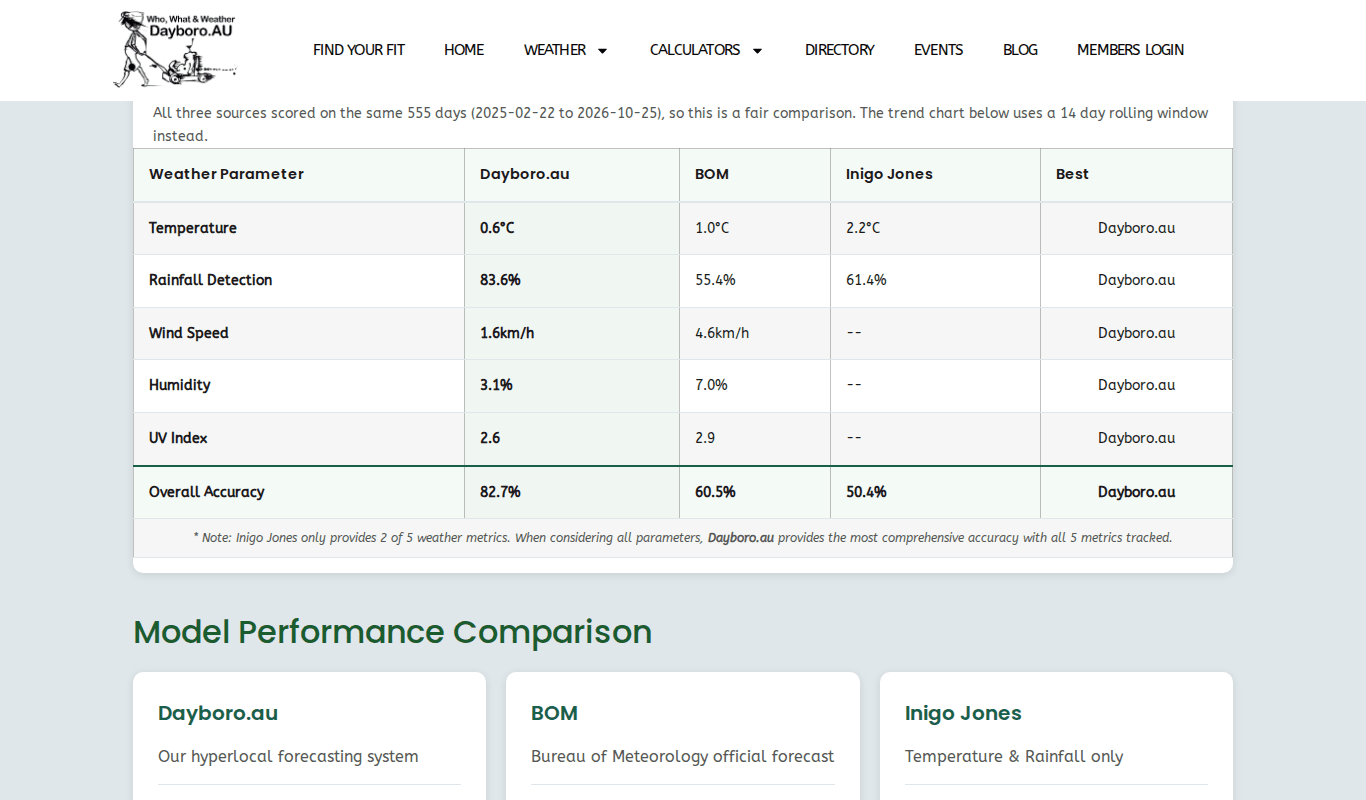Expand the Weather menu arrow
The image size is (1366, 800).
602,50
